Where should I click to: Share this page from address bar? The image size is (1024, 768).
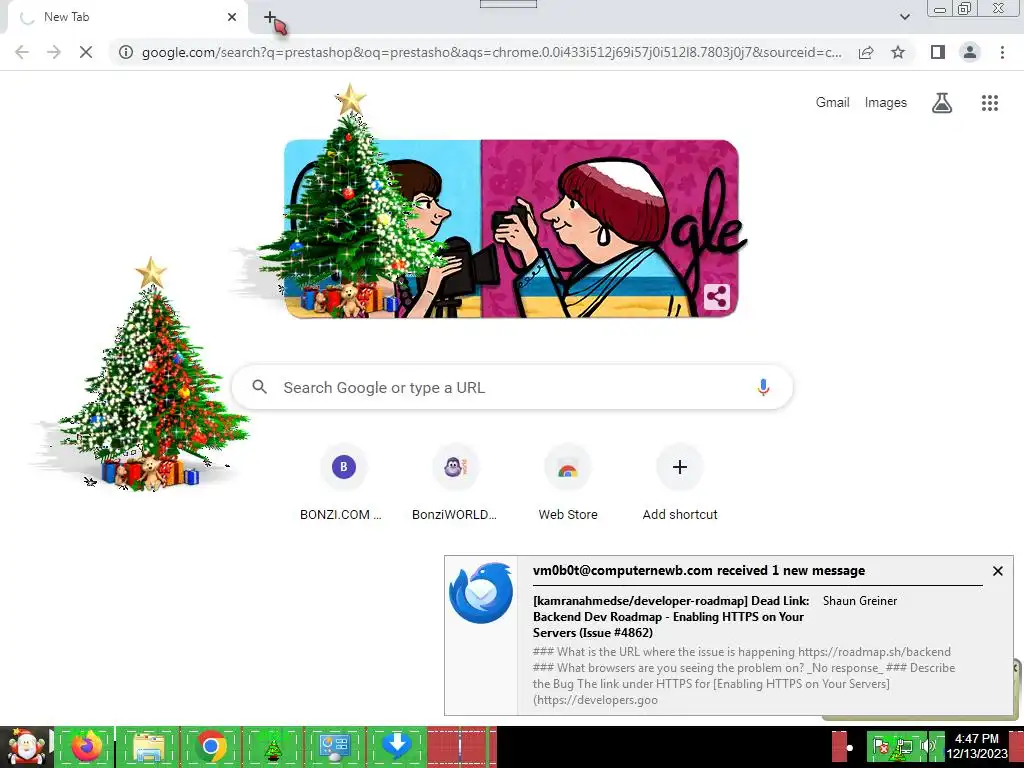[x=866, y=52]
